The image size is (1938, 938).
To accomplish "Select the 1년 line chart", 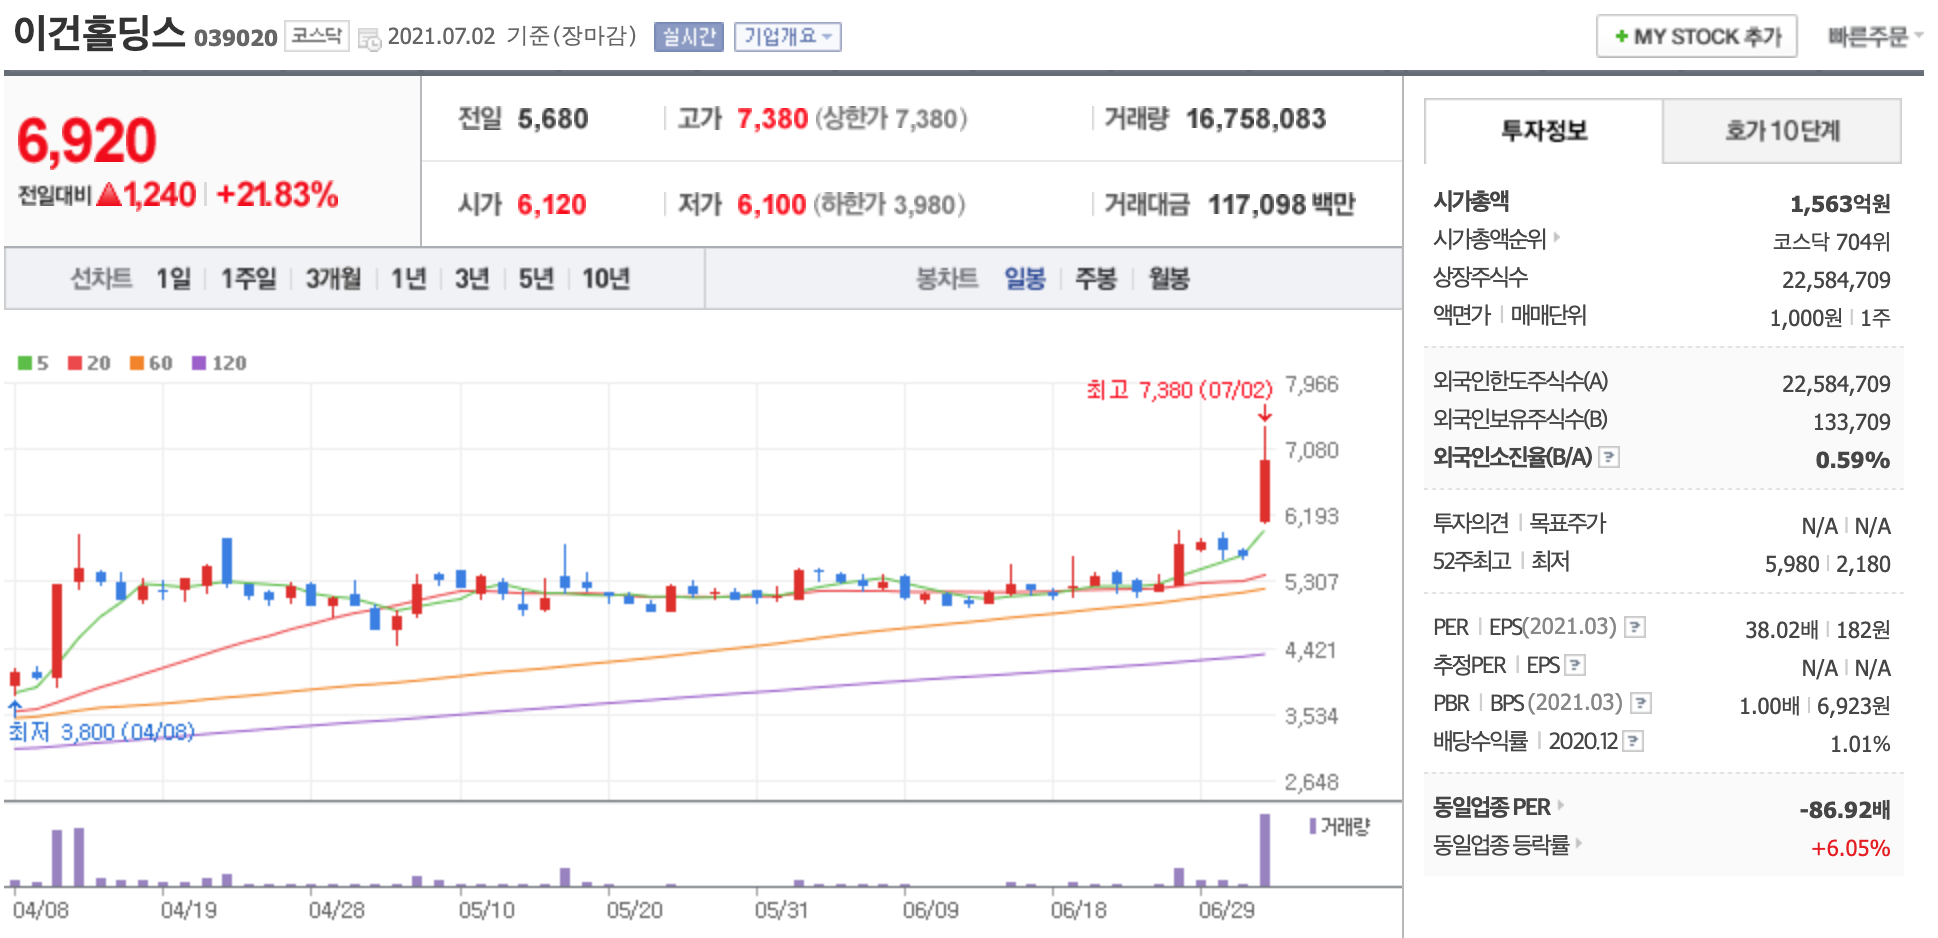I will (x=408, y=278).
